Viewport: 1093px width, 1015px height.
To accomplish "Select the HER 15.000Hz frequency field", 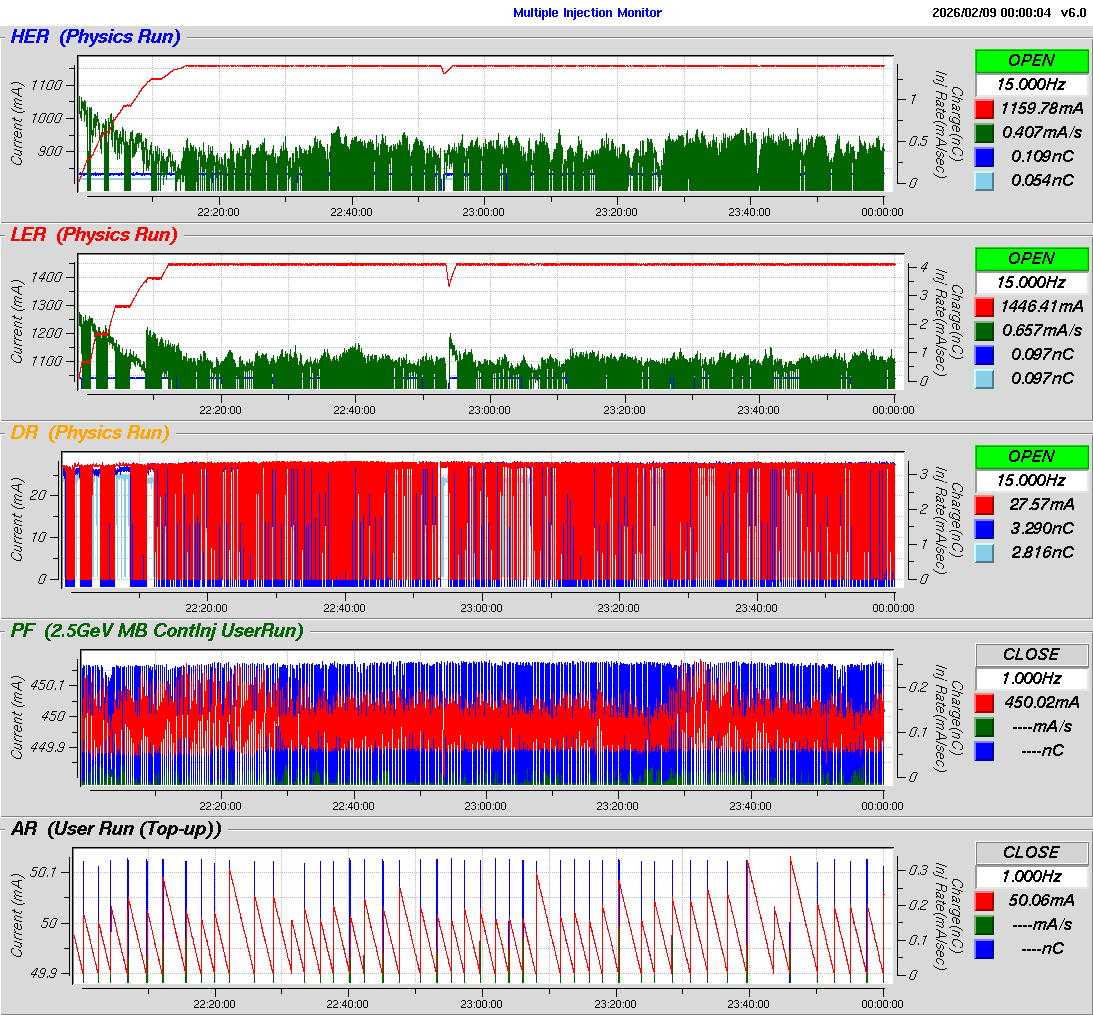I will 1031,84.
